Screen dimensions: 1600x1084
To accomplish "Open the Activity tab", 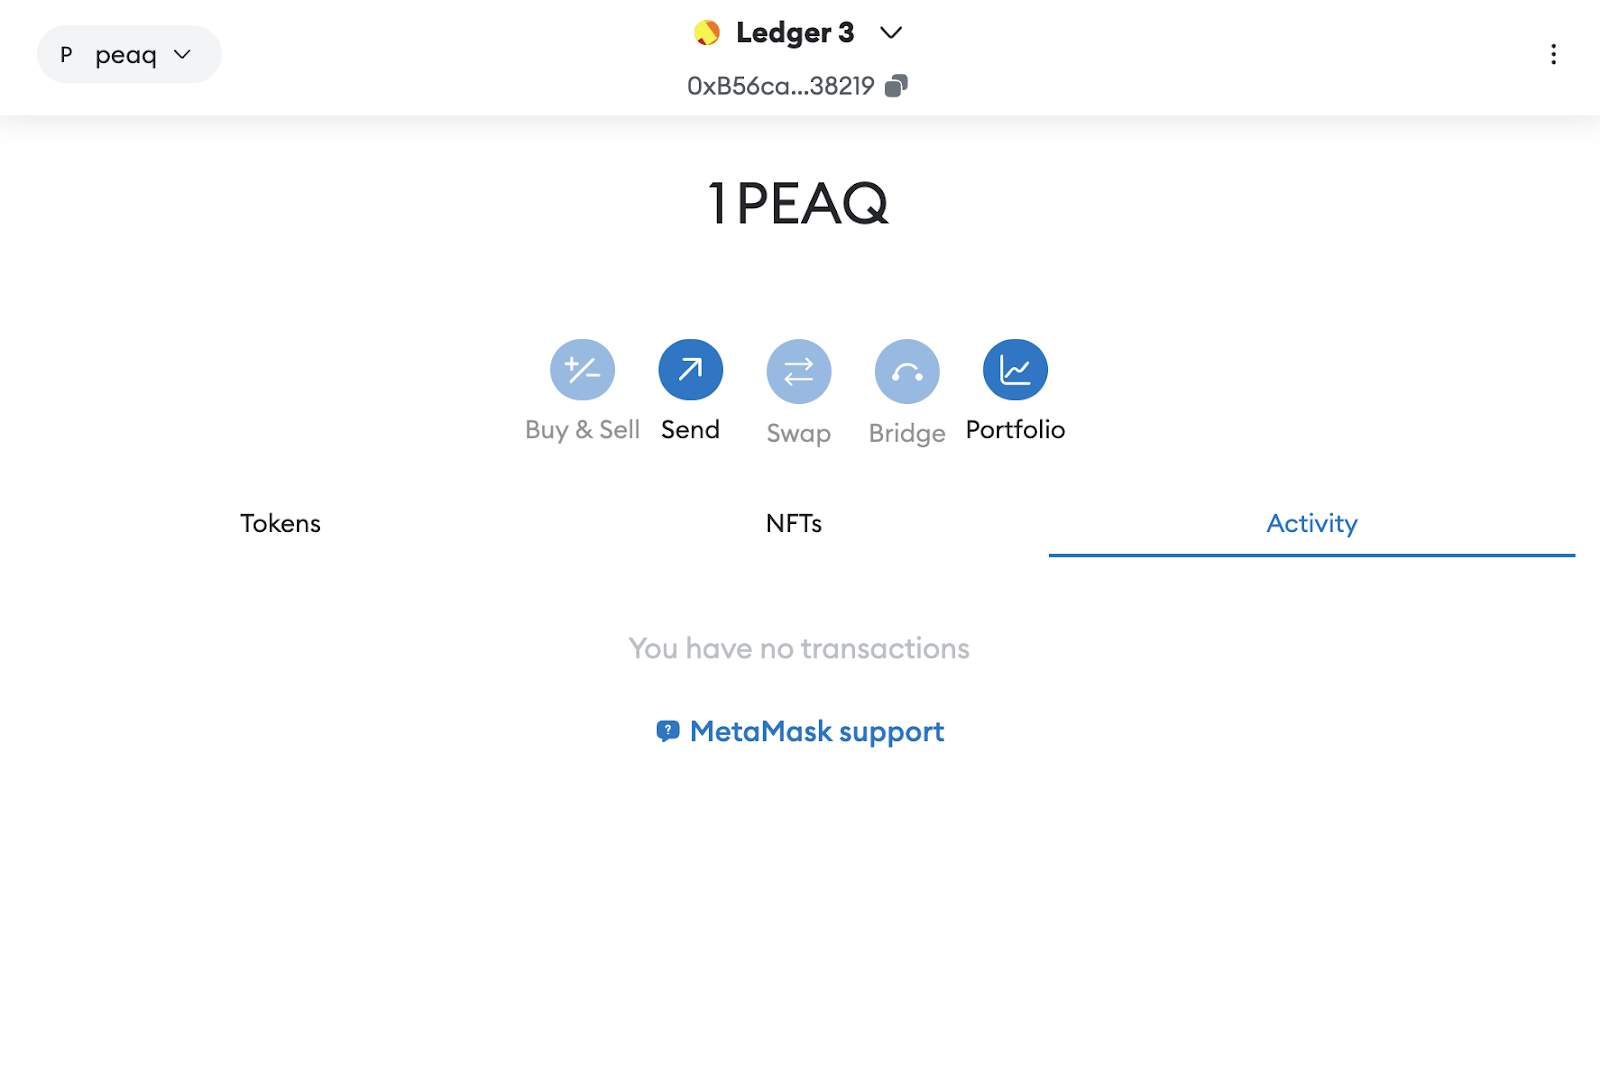I will pyautogui.click(x=1311, y=523).
